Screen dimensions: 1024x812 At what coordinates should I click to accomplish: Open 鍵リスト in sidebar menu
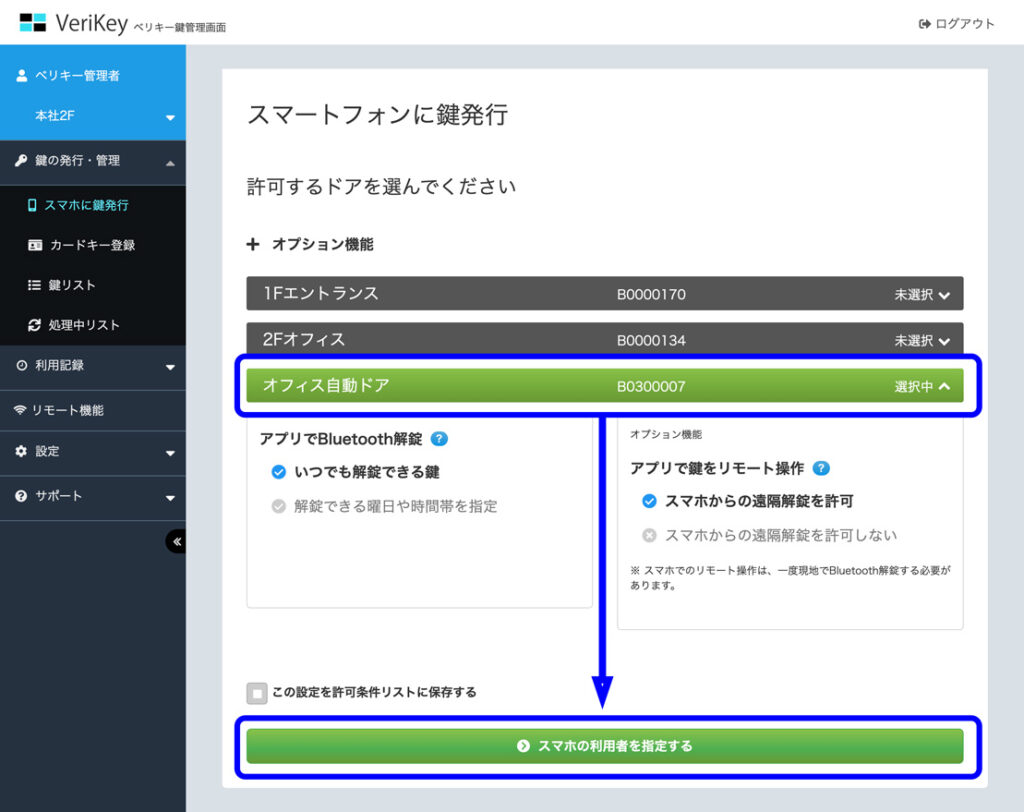[72, 285]
